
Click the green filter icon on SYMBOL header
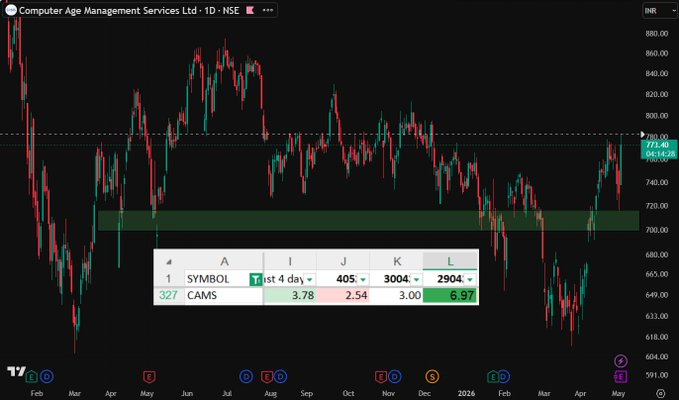click(x=256, y=279)
